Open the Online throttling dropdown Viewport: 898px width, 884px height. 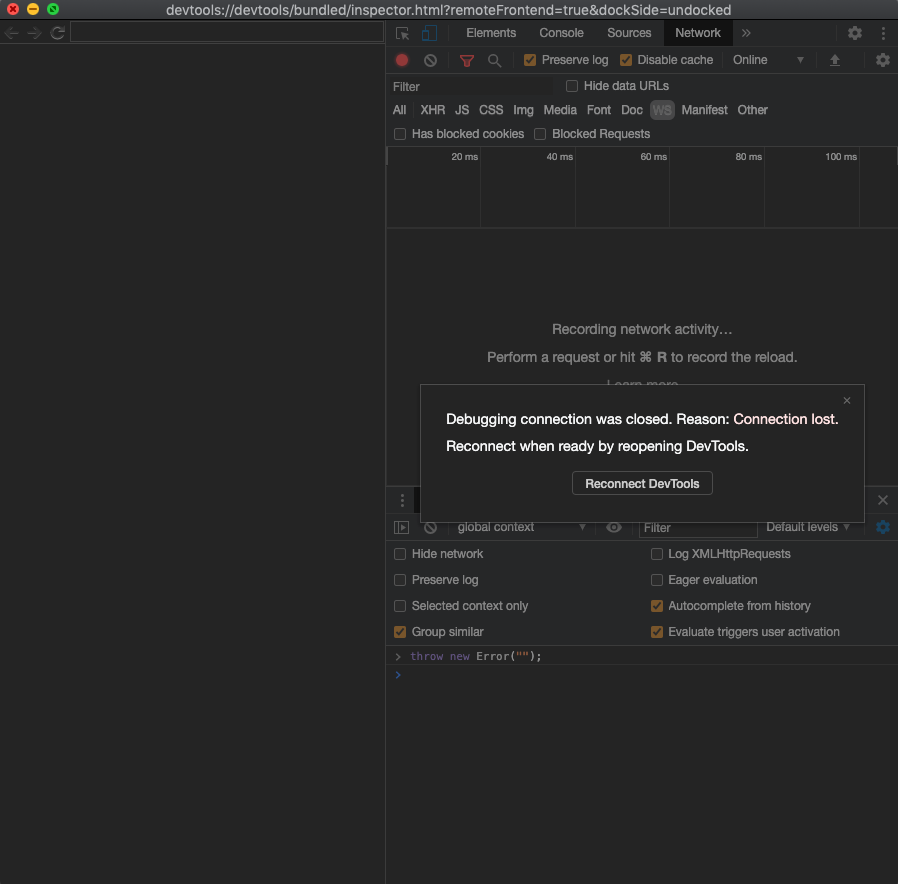point(768,60)
